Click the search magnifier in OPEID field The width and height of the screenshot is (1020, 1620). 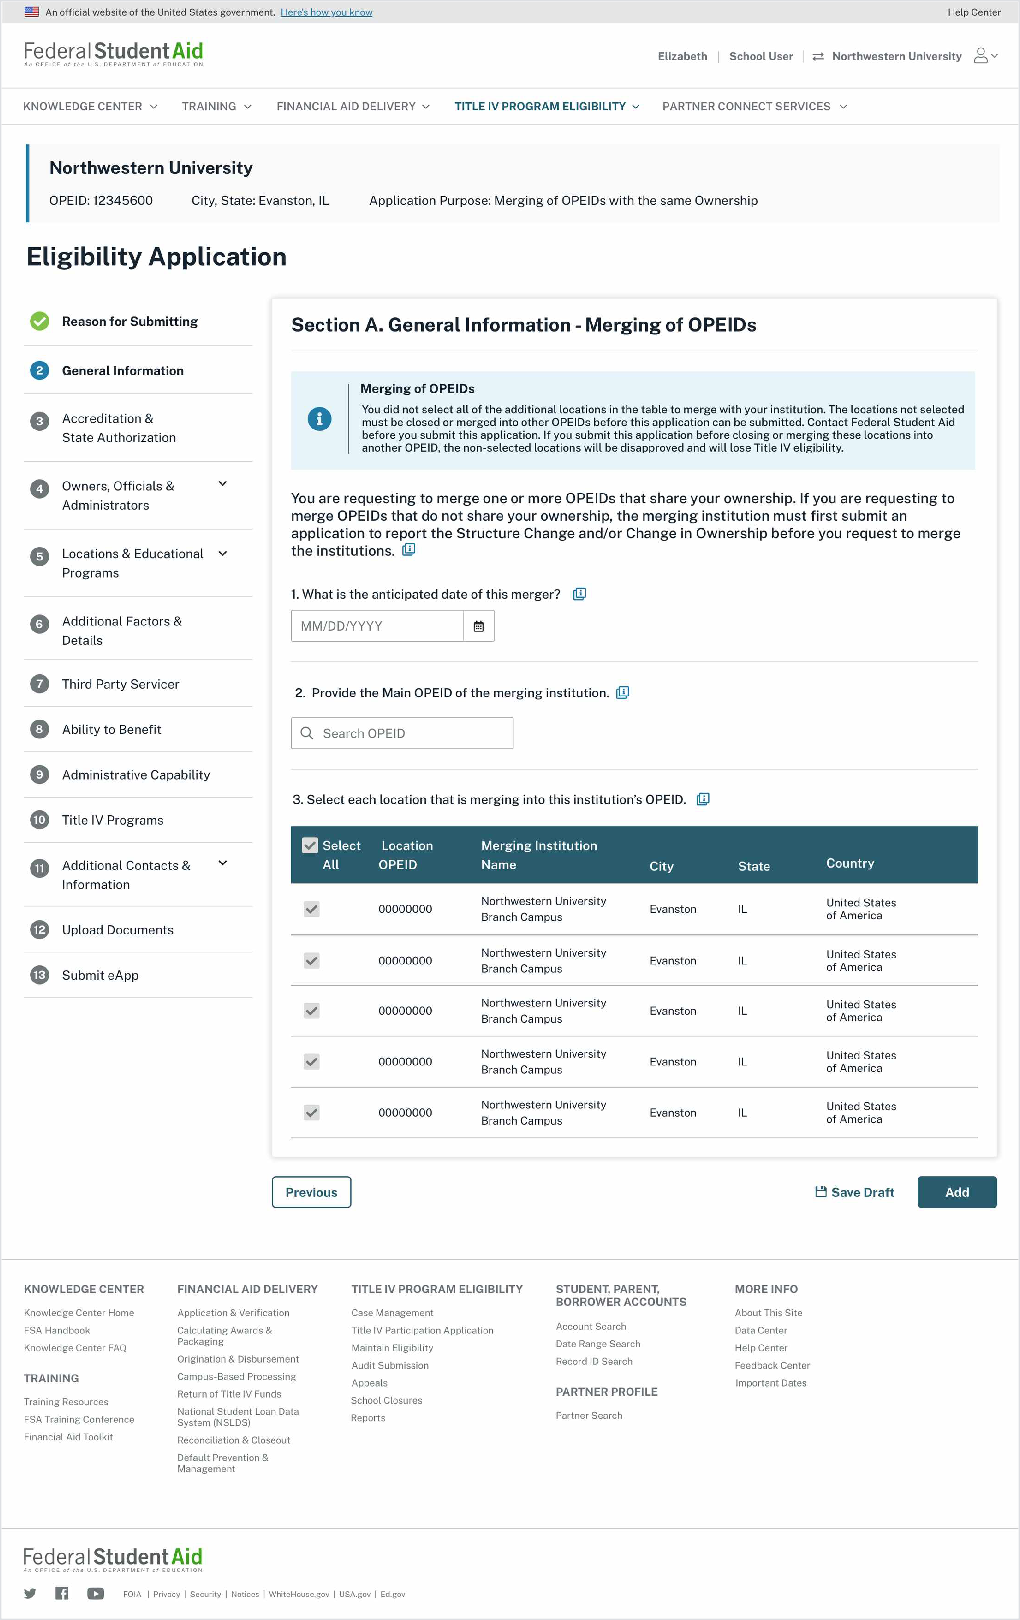pos(307,733)
